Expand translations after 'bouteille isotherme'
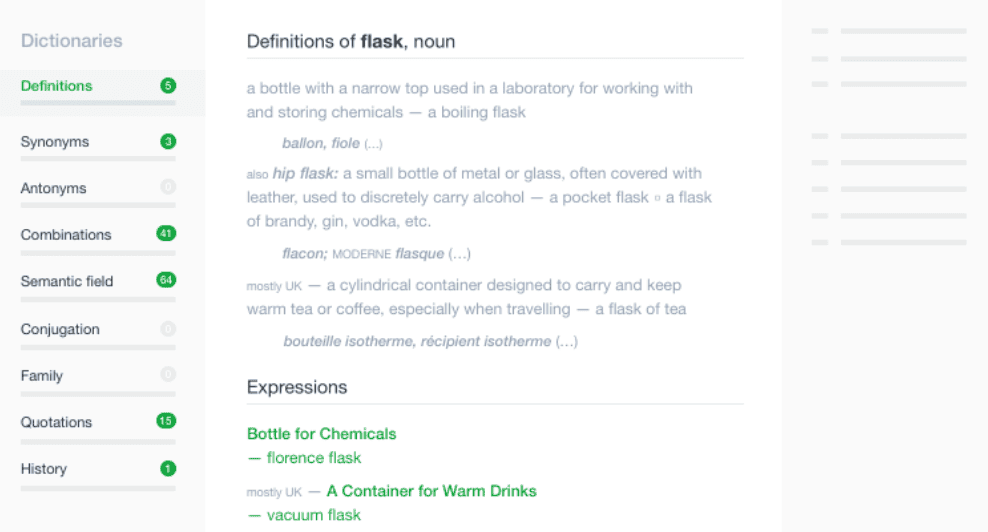988x532 pixels. tap(566, 342)
